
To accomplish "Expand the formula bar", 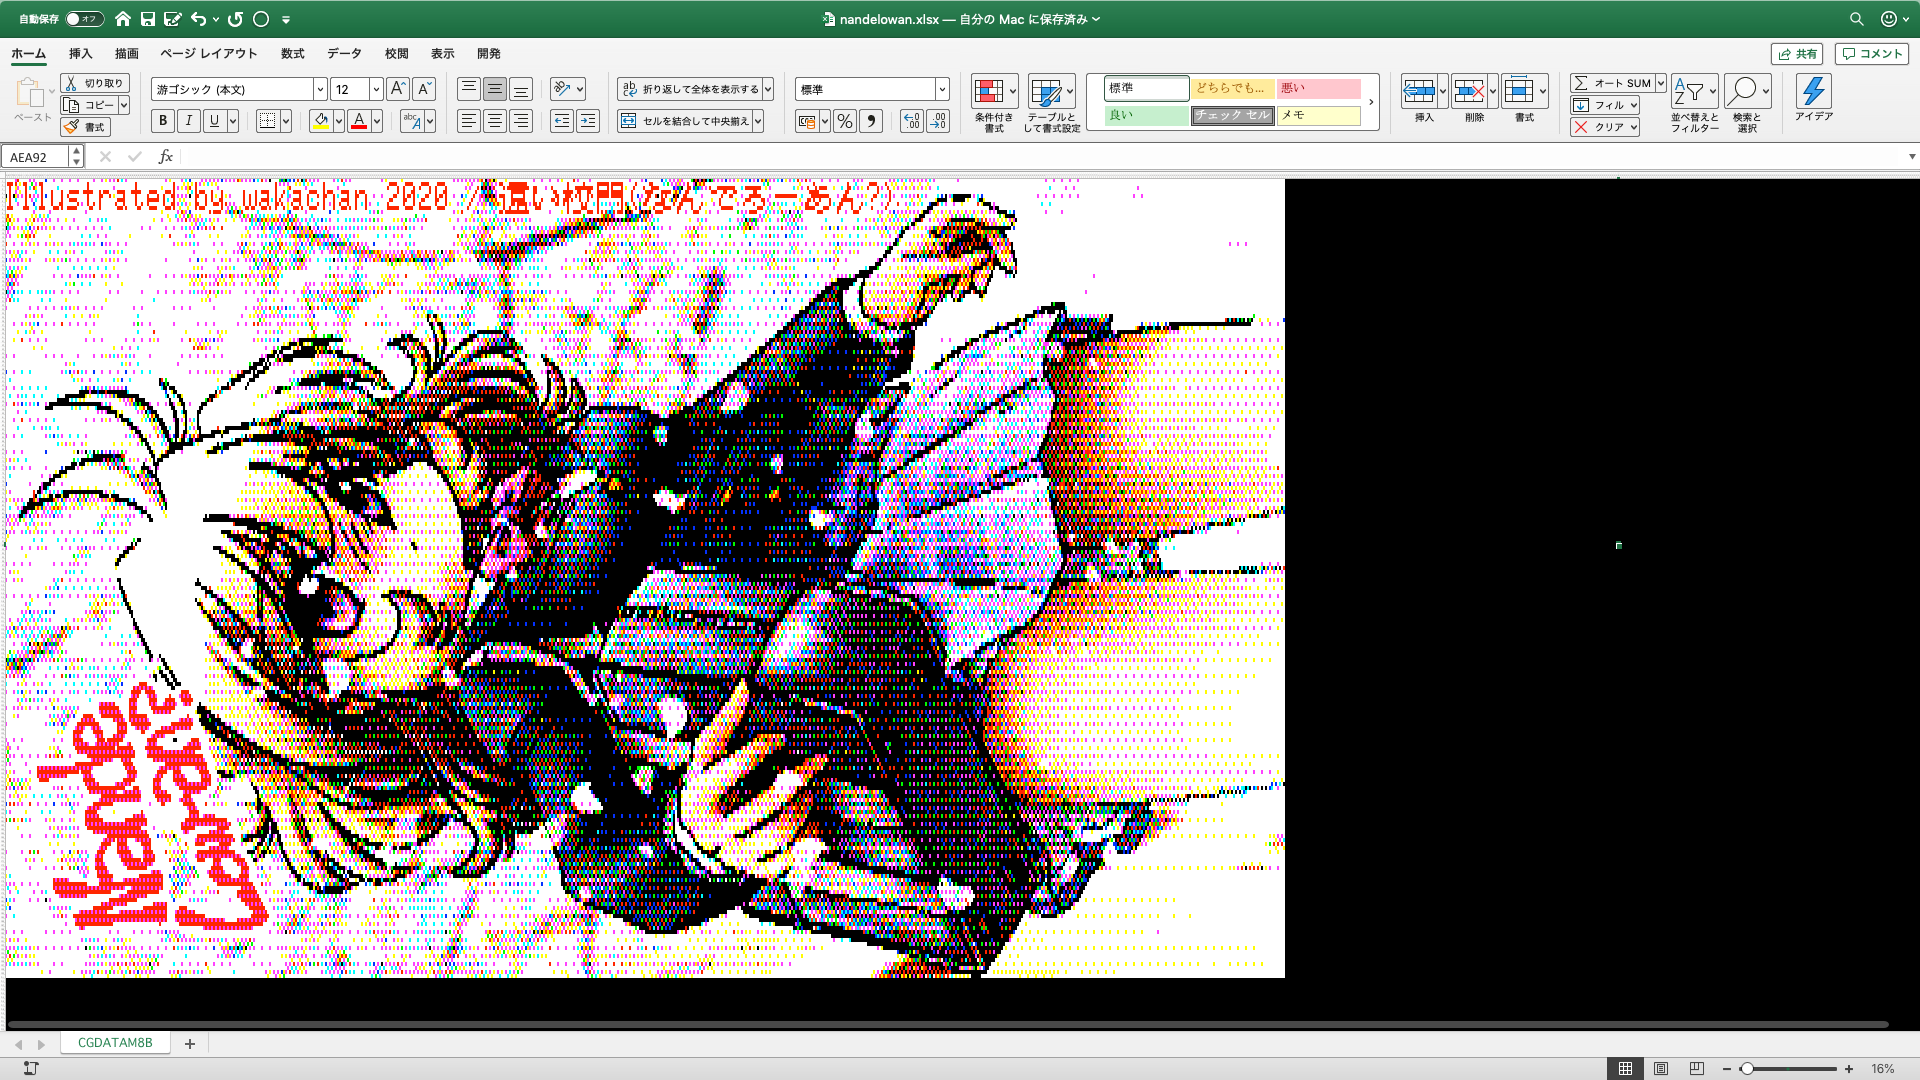I will click(x=1911, y=157).
